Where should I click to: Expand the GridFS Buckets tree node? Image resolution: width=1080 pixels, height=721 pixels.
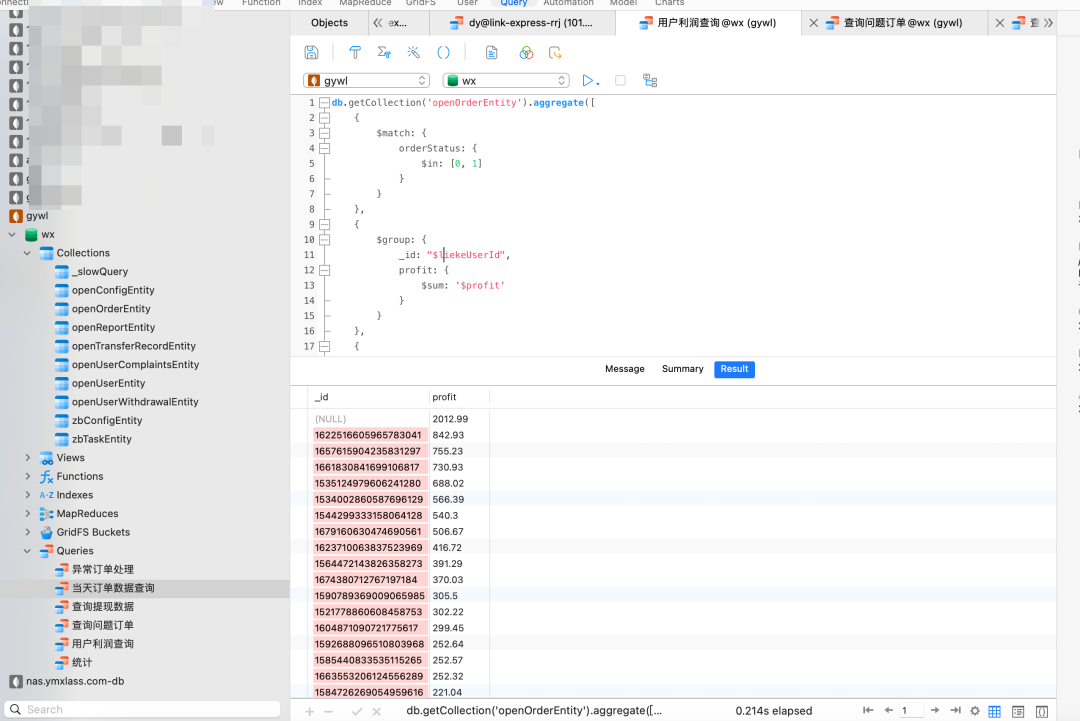[x=27, y=532]
